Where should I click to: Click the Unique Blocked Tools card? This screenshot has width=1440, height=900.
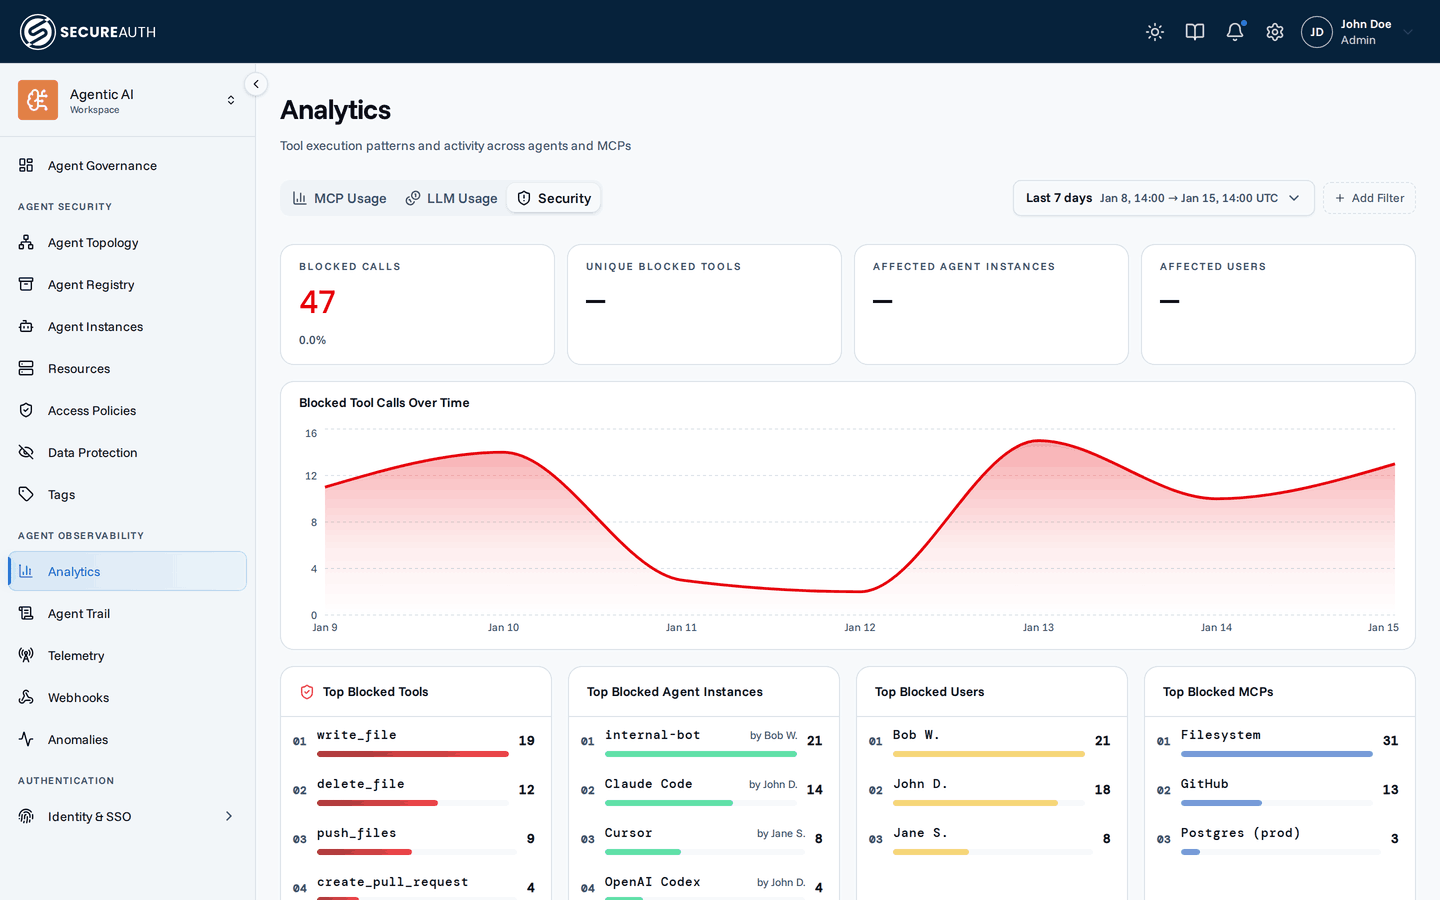(704, 304)
